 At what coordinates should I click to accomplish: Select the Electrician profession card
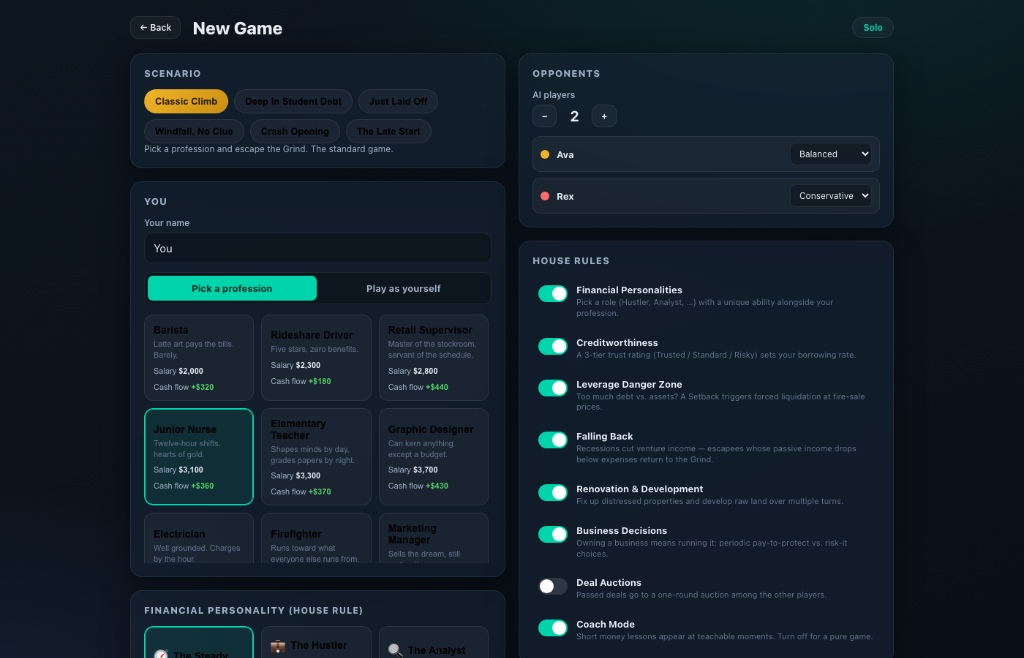199,539
